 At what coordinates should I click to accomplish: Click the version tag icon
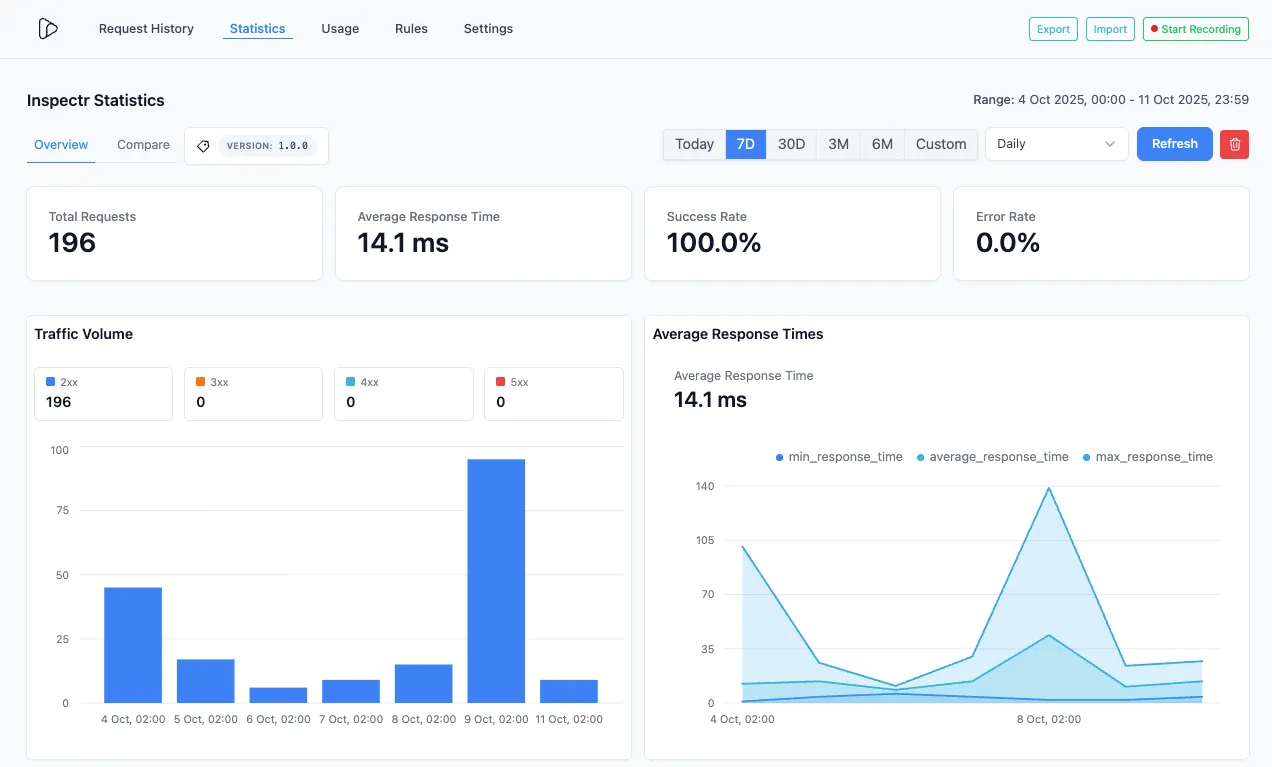(x=203, y=146)
